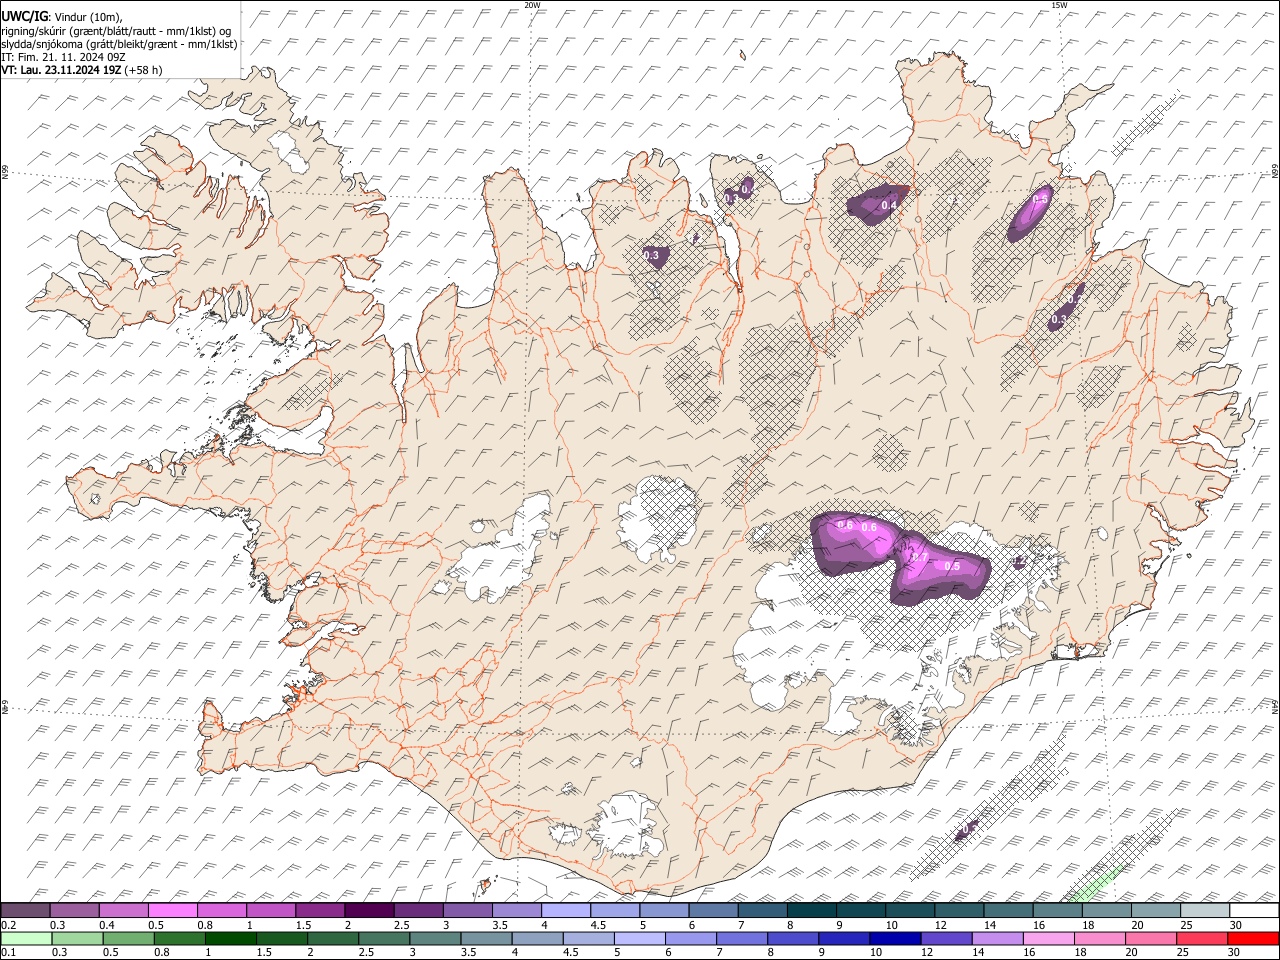Click the '30' label in the upper legend
This screenshot has width=1280, height=960.
pyautogui.click(x=1235, y=925)
